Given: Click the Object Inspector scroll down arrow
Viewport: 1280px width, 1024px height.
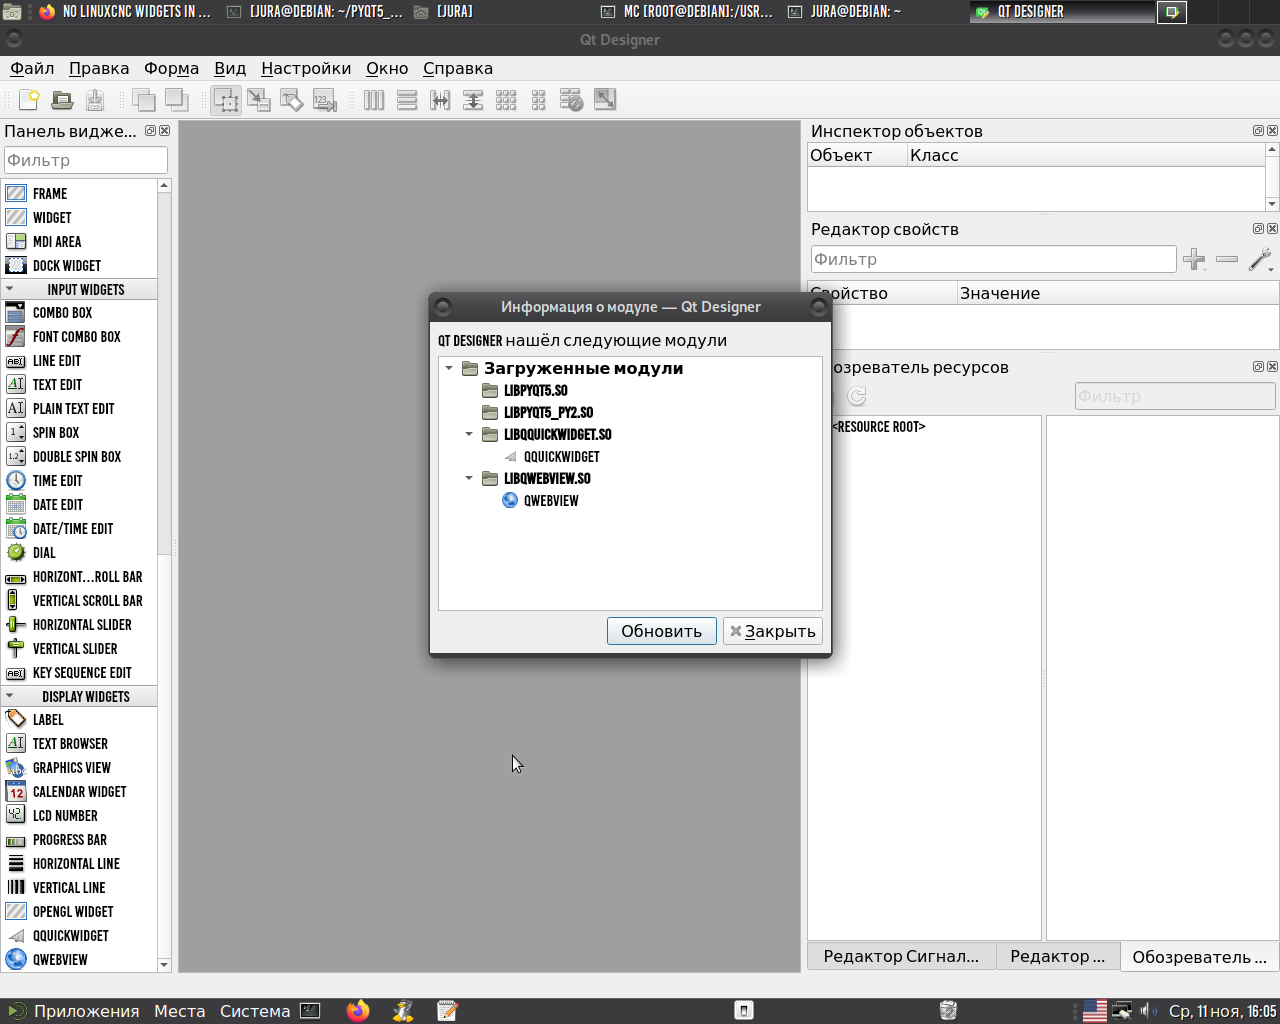Looking at the screenshot, I should coord(1272,204).
